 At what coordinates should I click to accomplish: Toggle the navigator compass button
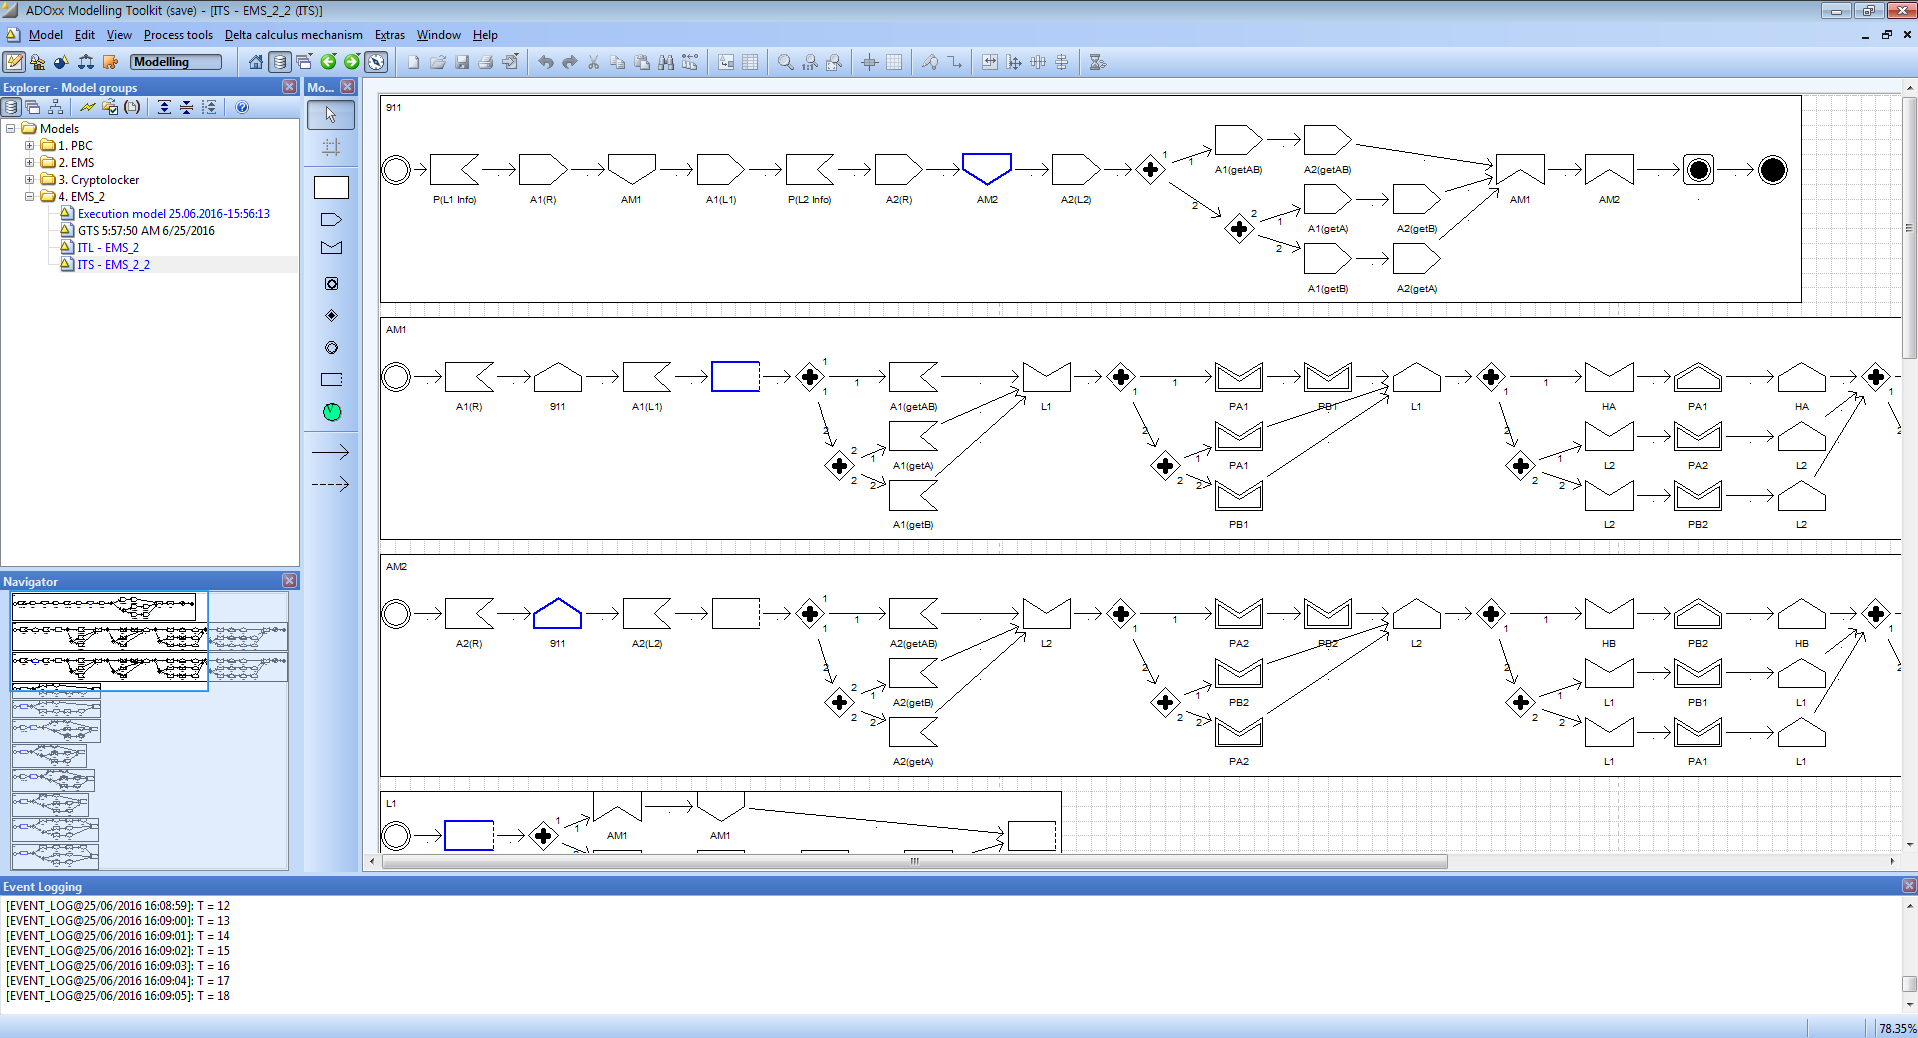[376, 62]
